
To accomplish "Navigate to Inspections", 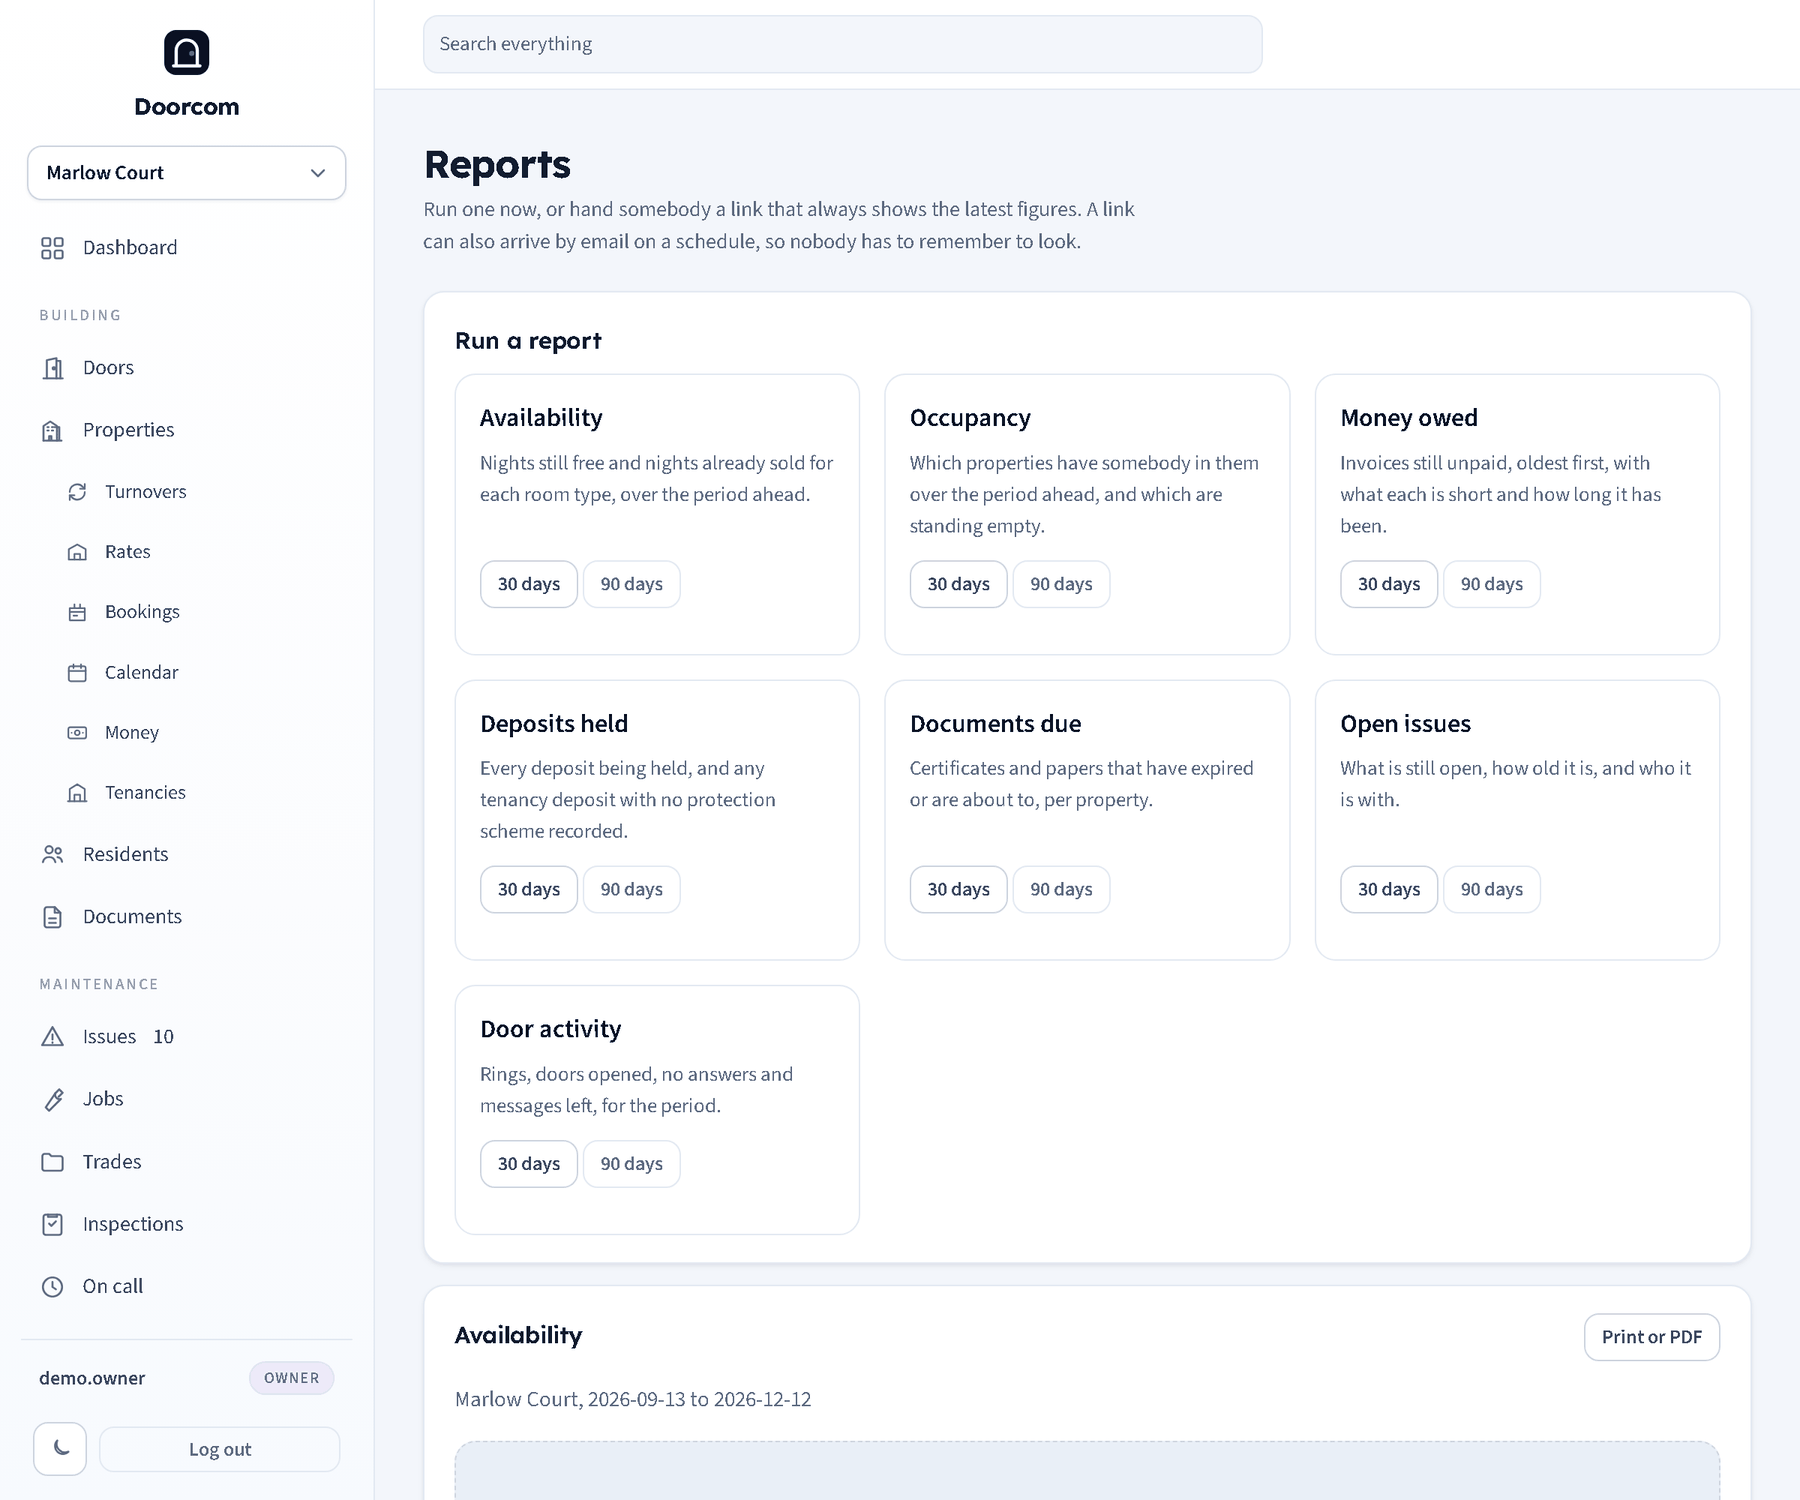I will point(186,1225).
